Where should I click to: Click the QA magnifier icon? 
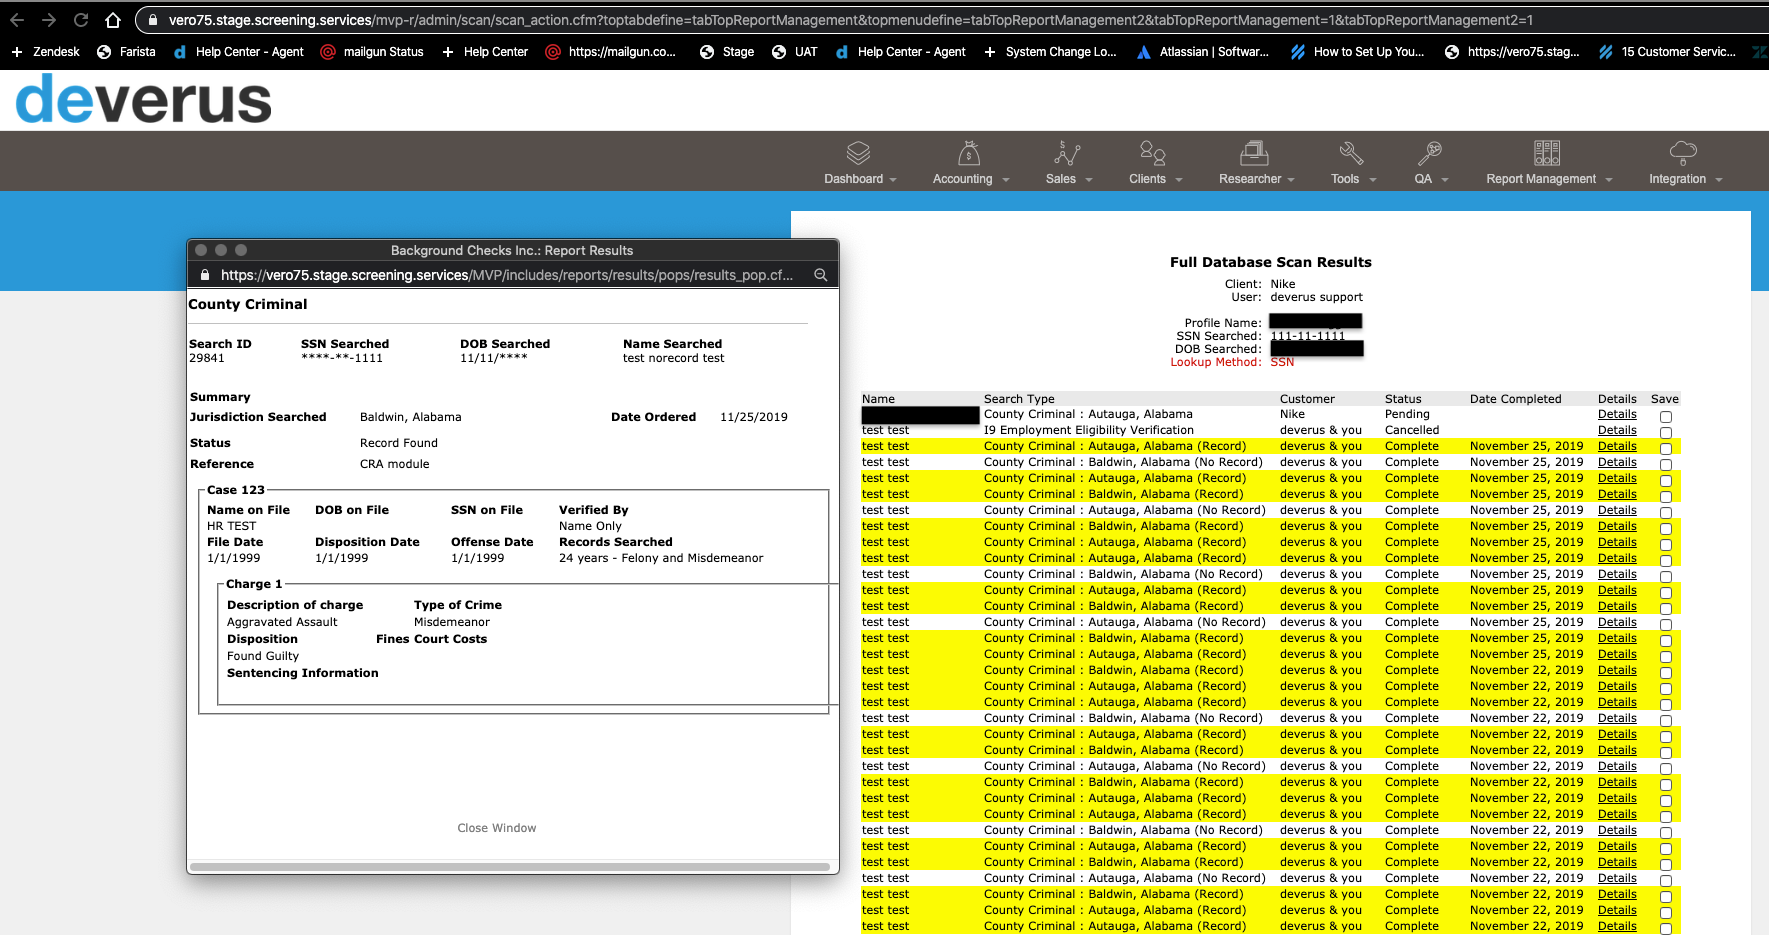(1429, 153)
